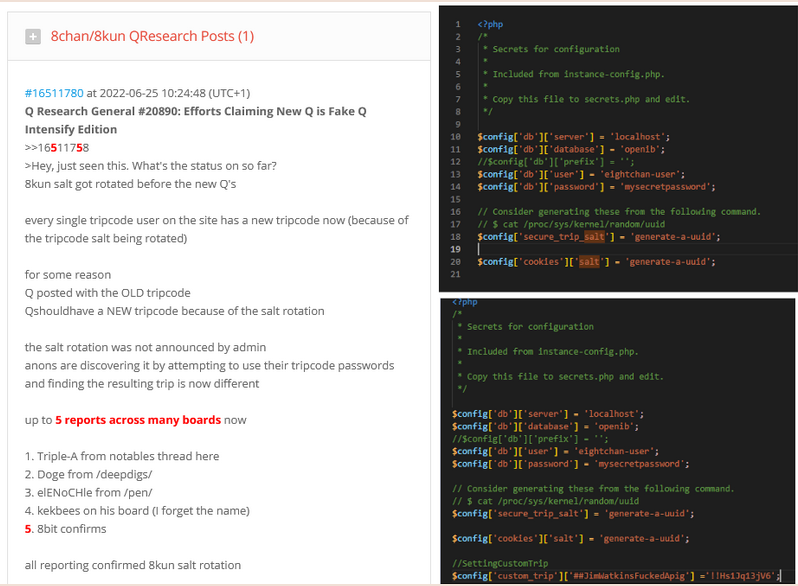The width and height of the screenshot is (798, 586).
Task: Click 'Included from instance-config.php.' comment in top editor
Action: pyautogui.click(x=578, y=74)
